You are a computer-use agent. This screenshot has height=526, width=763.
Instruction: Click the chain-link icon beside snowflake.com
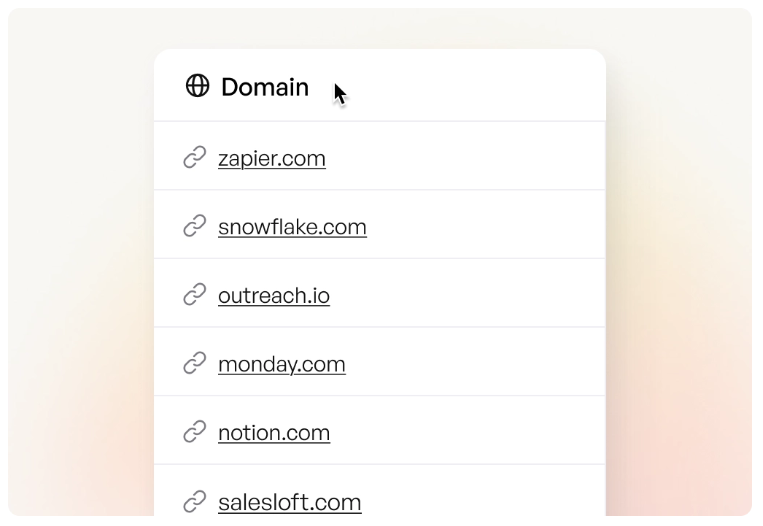coord(195,227)
